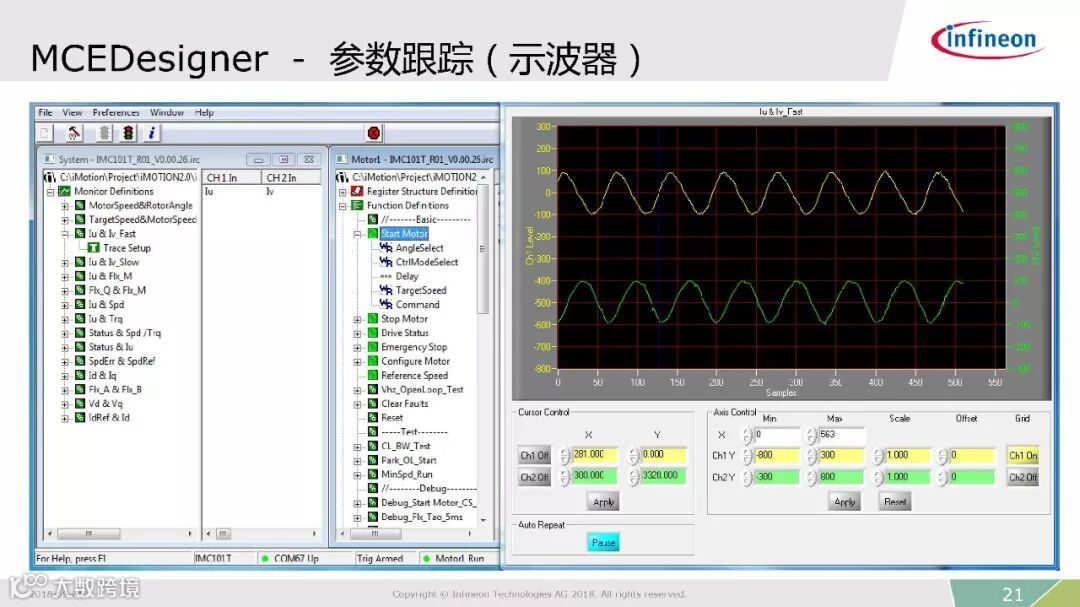1080x607 pixels.
Task: Select the Vhz_OpenLoop_Test function
Action: (x=422, y=389)
